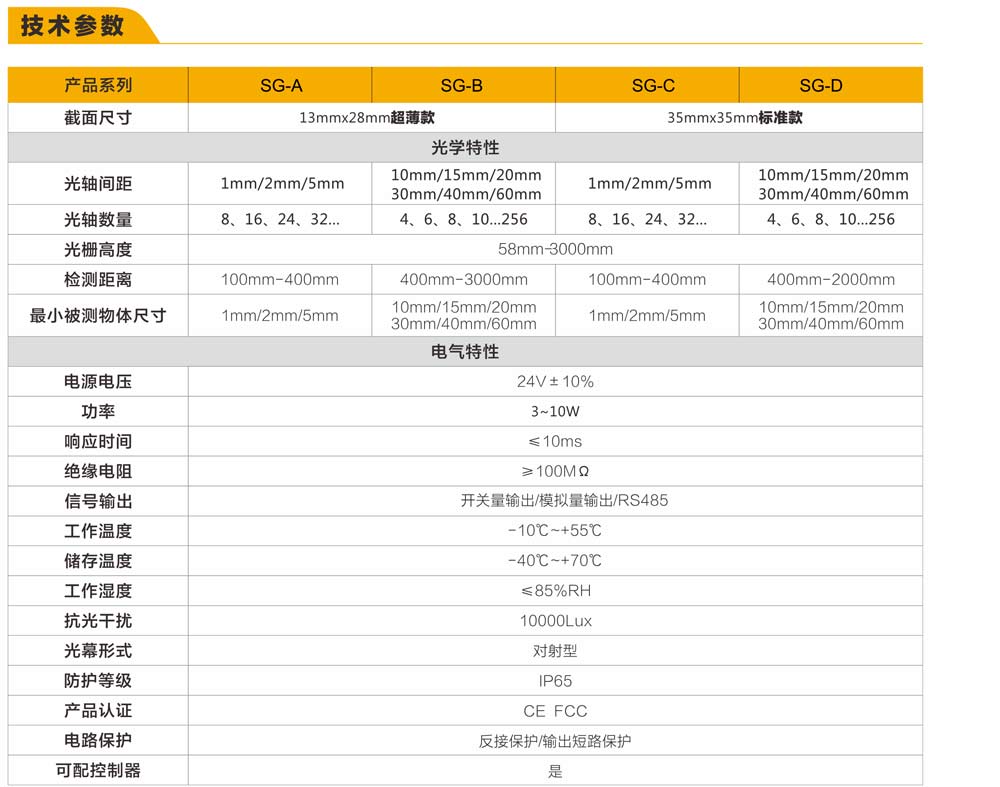The width and height of the screenshot is (1000, 787).
Task: Click the 光学特性 section header row
Action: 465,148
